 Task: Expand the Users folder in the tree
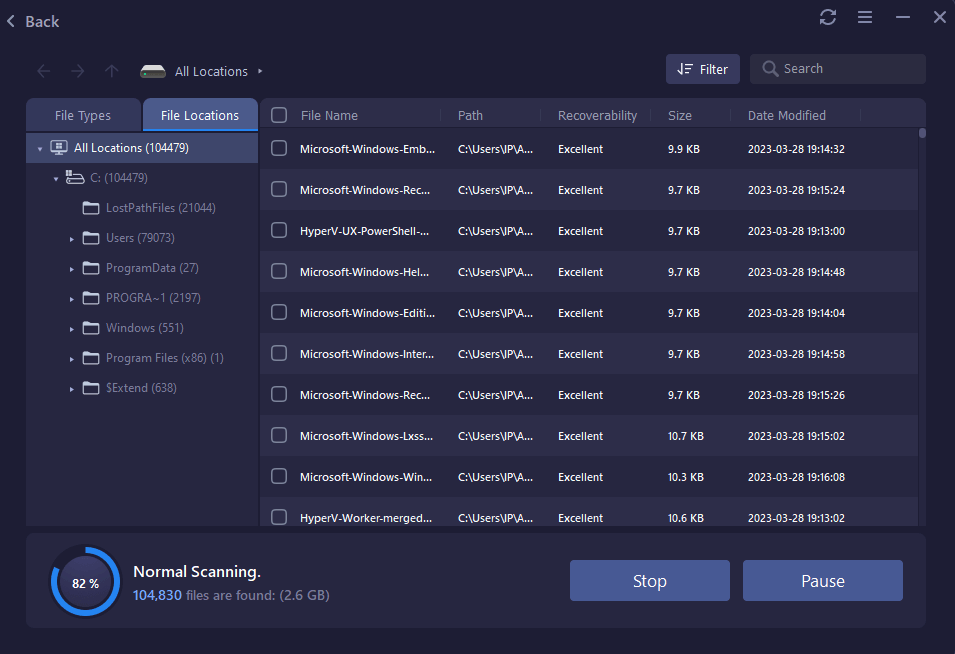coord(71,238)
